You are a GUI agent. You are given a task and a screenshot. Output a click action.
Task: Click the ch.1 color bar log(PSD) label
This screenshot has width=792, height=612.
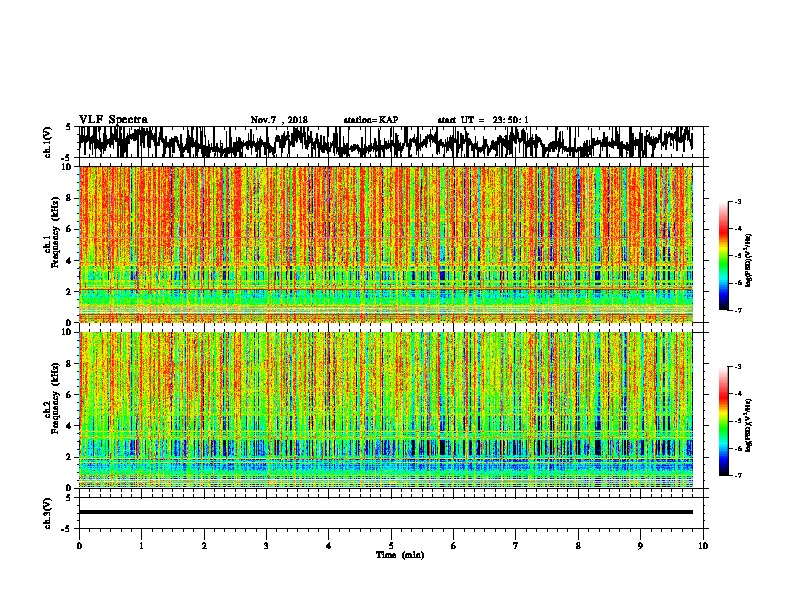749,261
